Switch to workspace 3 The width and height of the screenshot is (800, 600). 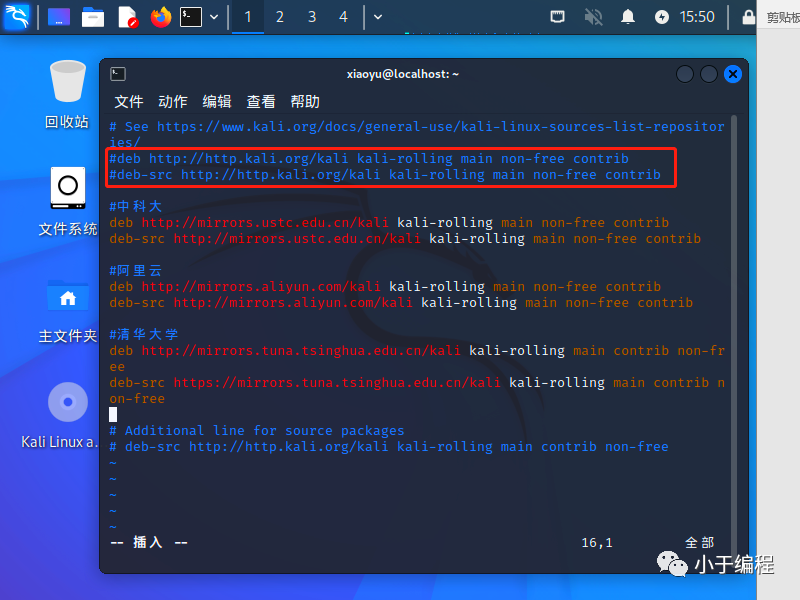point(312,17)
